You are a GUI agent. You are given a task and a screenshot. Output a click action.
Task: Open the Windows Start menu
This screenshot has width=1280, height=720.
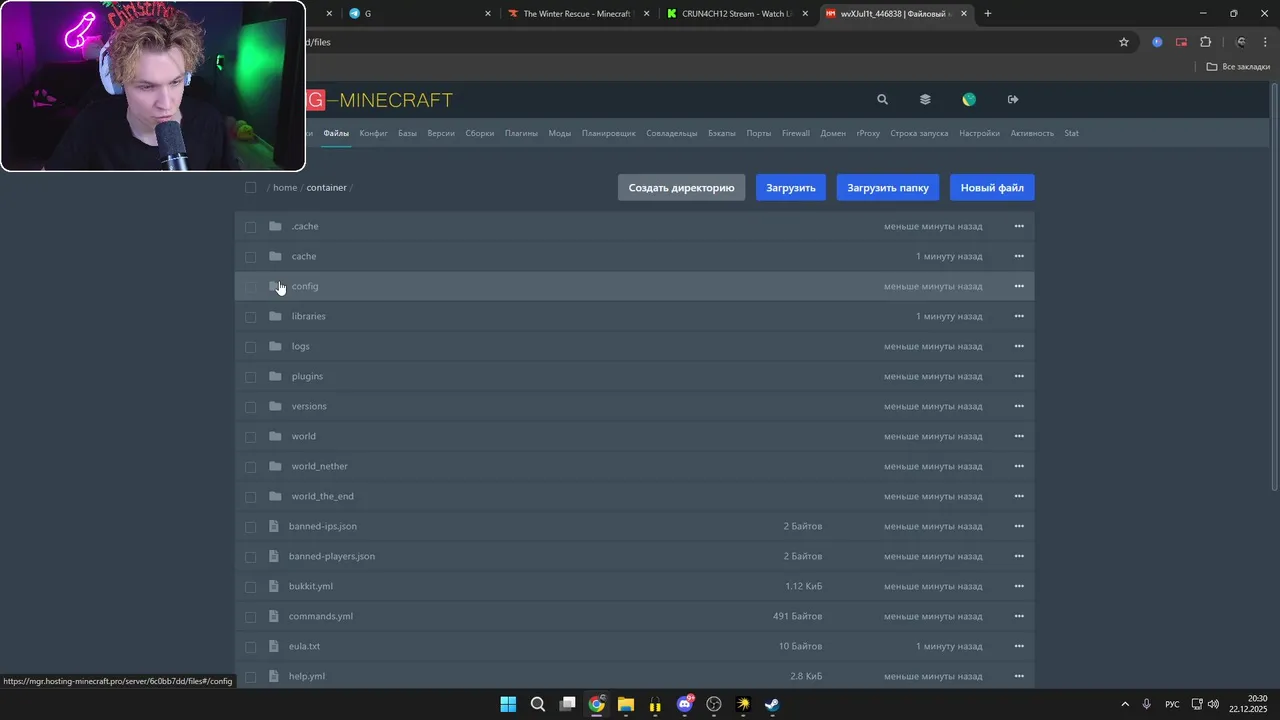[x=508, y=704]
